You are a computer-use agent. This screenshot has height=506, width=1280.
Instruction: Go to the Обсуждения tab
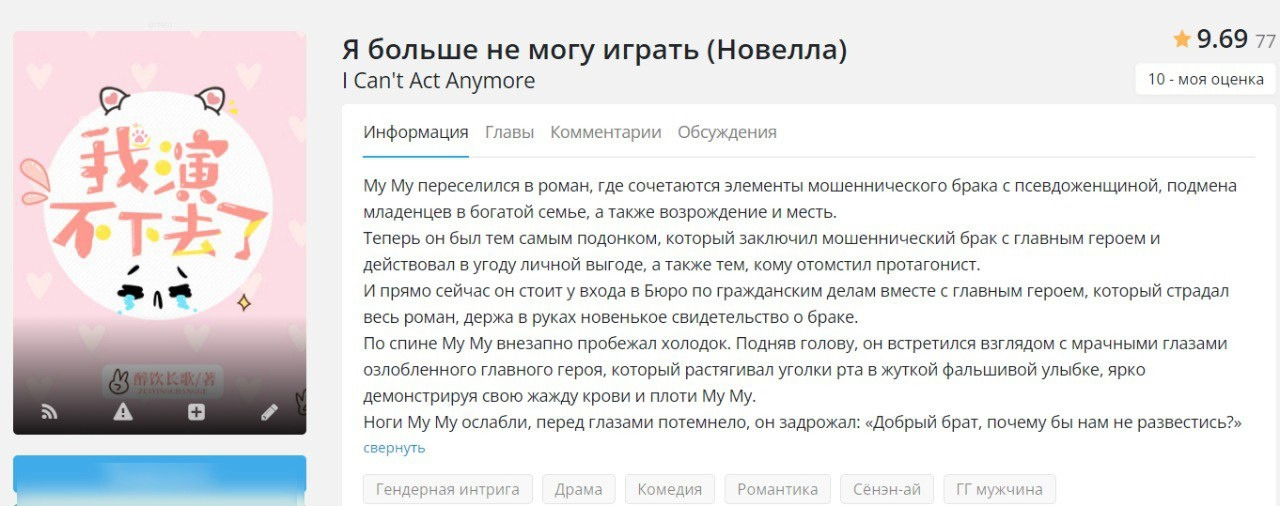[727, 132]
